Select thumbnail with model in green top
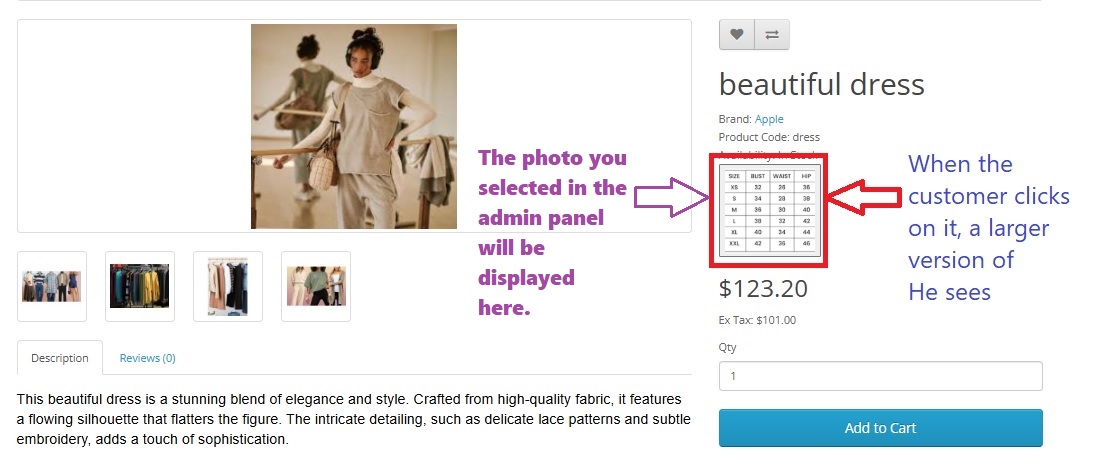 pyautogui.click(x=316, y=286)
